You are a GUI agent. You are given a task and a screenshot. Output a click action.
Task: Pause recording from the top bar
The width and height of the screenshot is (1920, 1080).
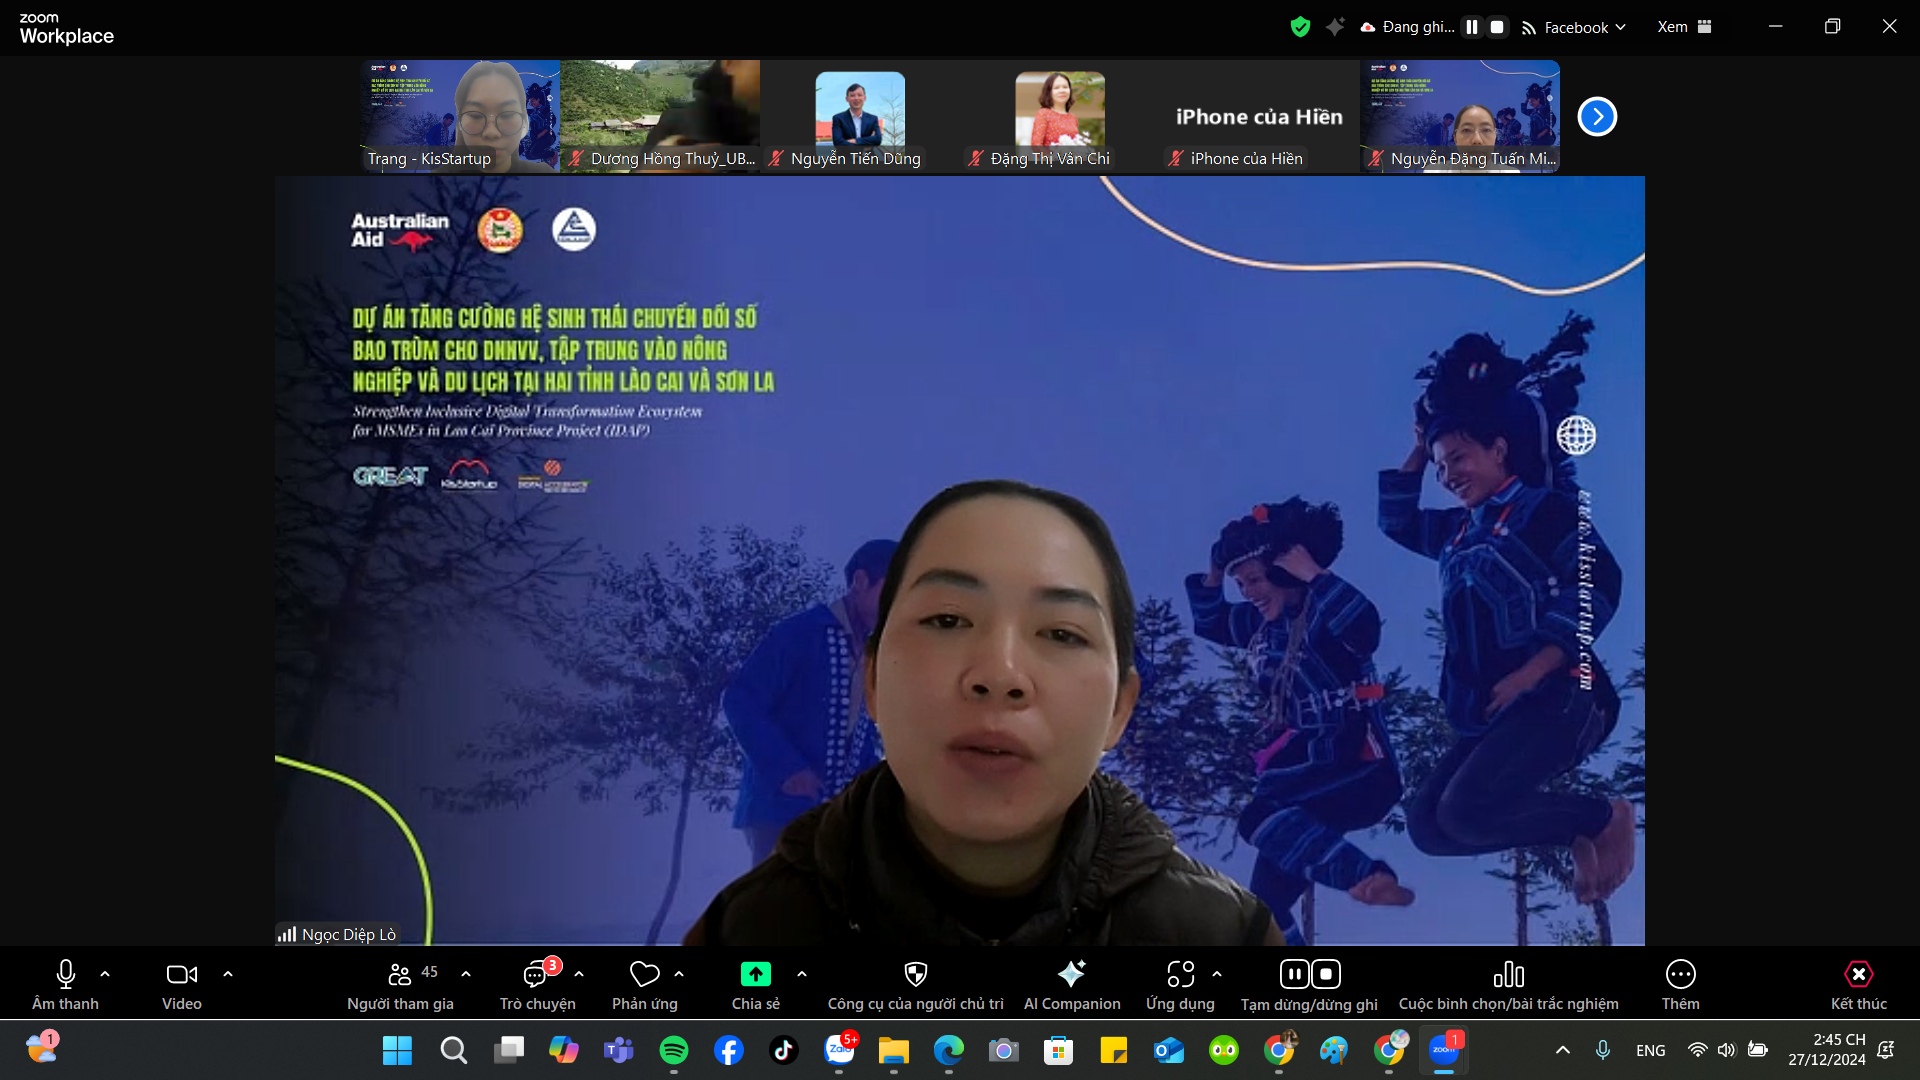click(1472, 27)
